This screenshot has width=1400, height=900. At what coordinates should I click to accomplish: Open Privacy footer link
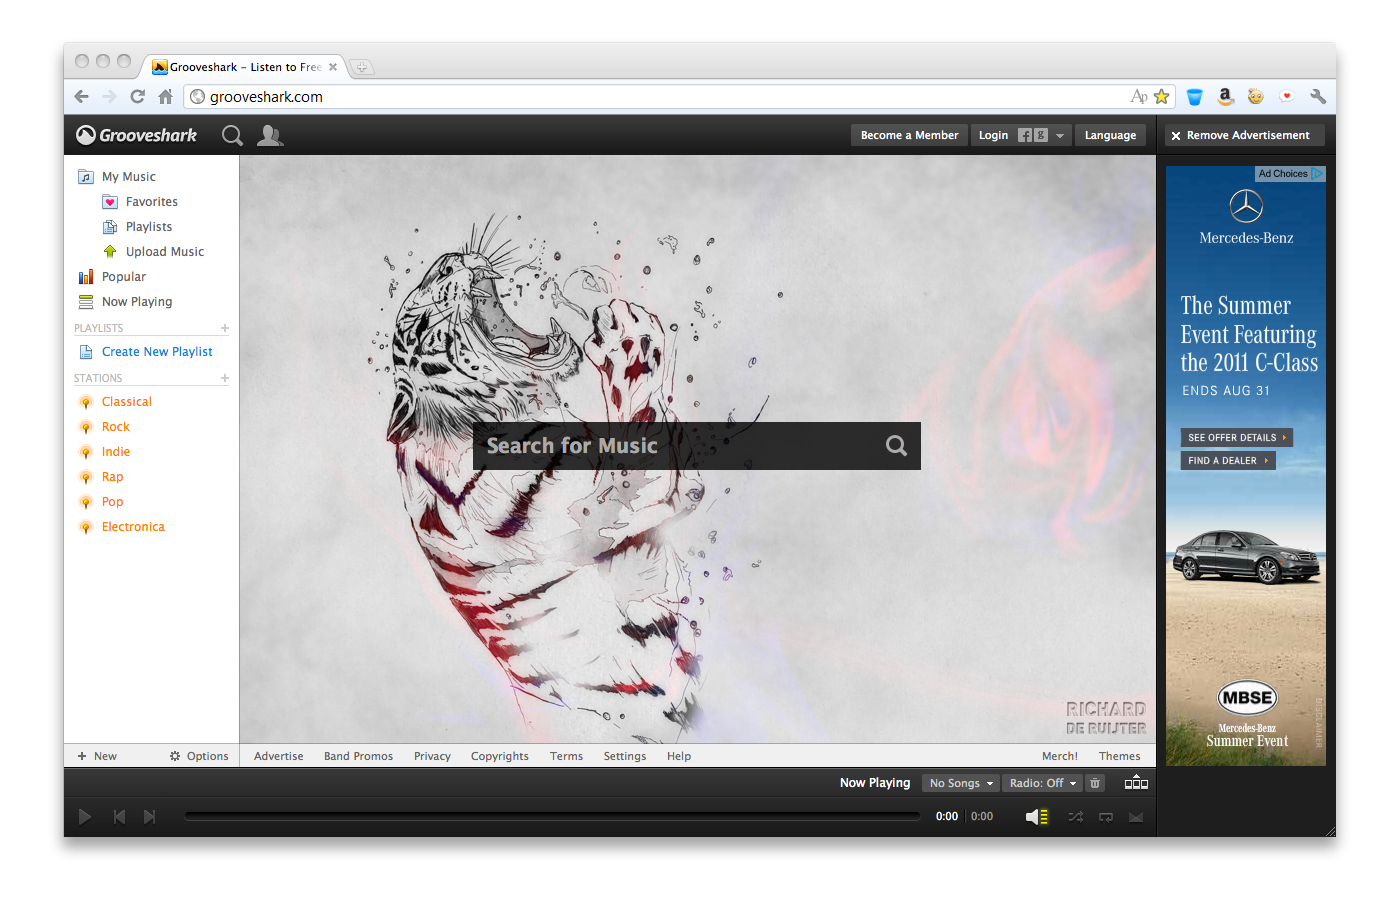point(432,756)
